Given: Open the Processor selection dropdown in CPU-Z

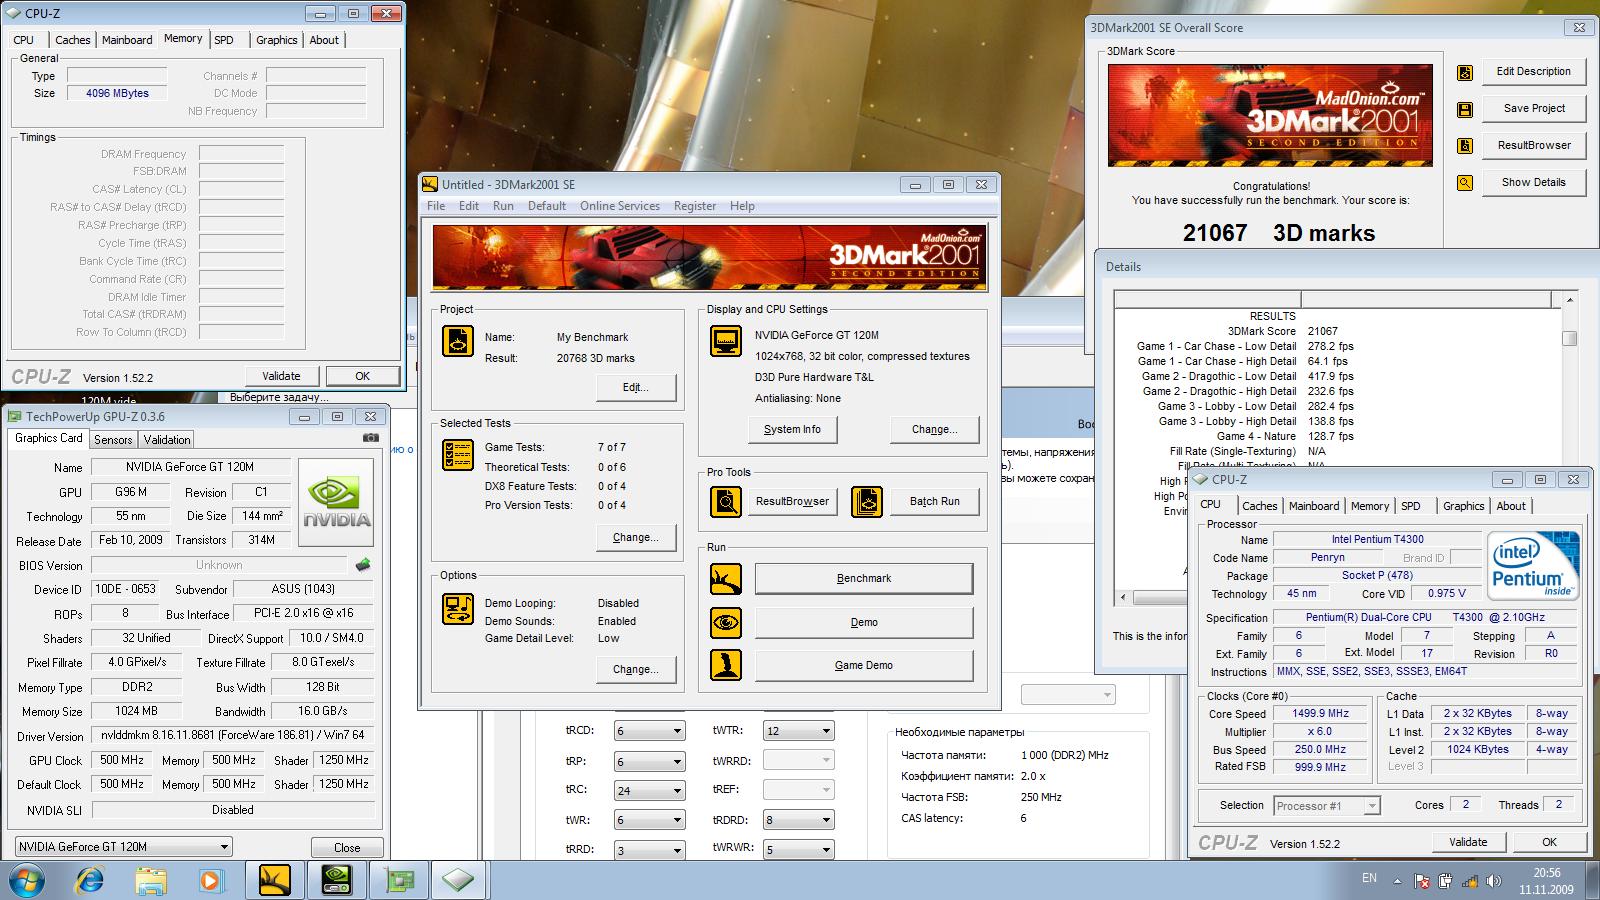Looking at the screenshot, I should point(1327,805).
